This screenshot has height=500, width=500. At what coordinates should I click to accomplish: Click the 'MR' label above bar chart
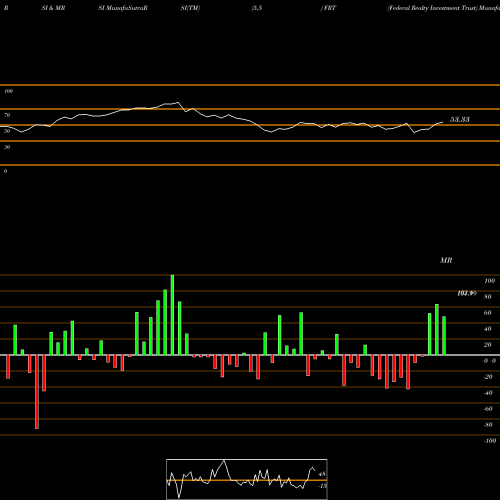coord(446,260)
